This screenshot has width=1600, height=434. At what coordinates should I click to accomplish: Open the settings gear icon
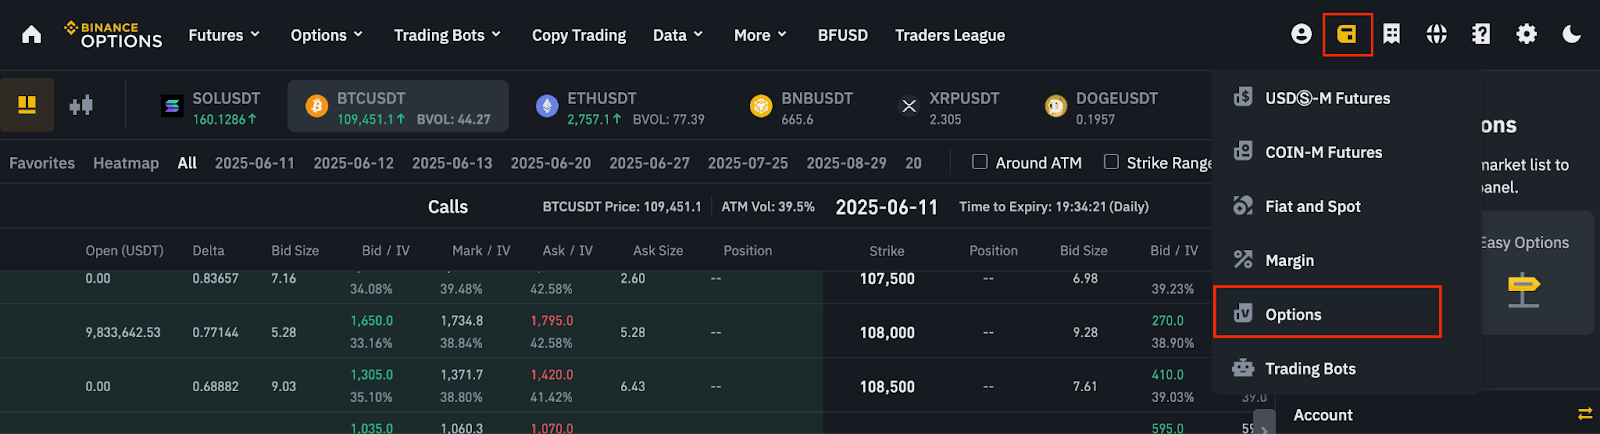(1526, 34)
